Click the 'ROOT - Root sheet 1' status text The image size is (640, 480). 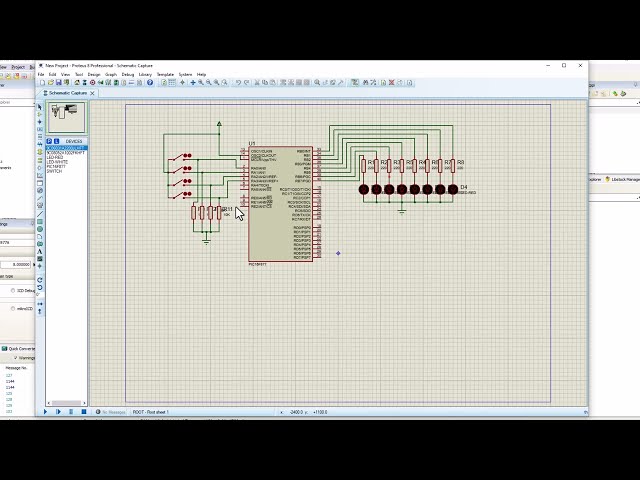point(151,412)
